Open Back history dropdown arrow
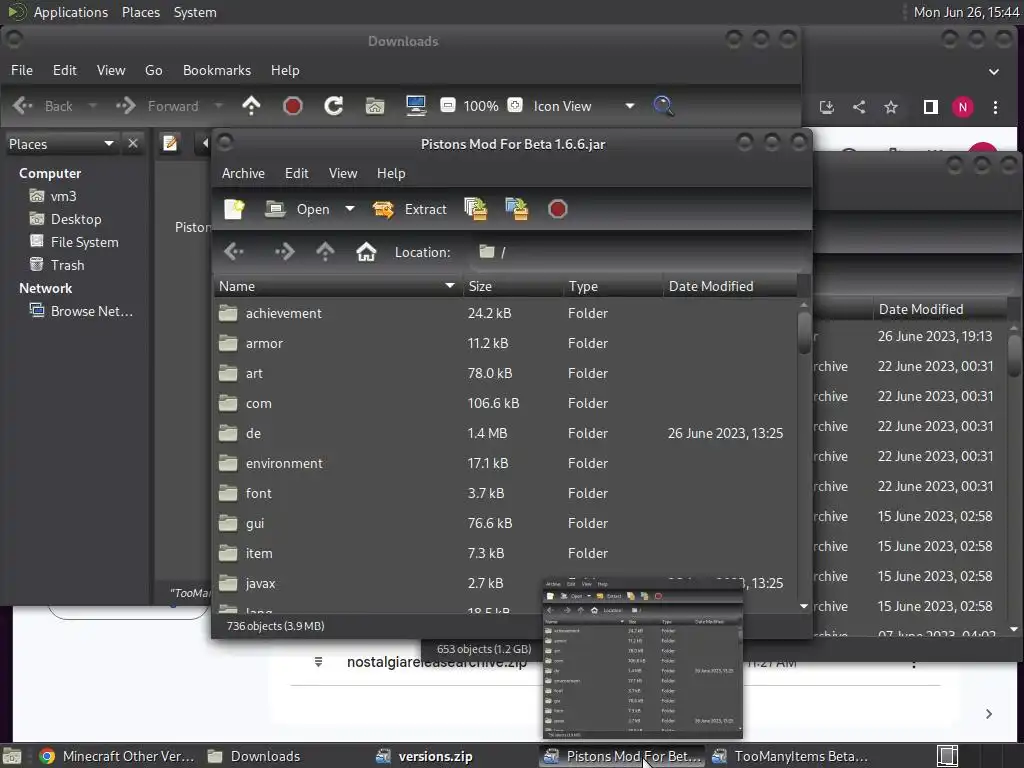 pyautogui.click(x=92, y=106)
